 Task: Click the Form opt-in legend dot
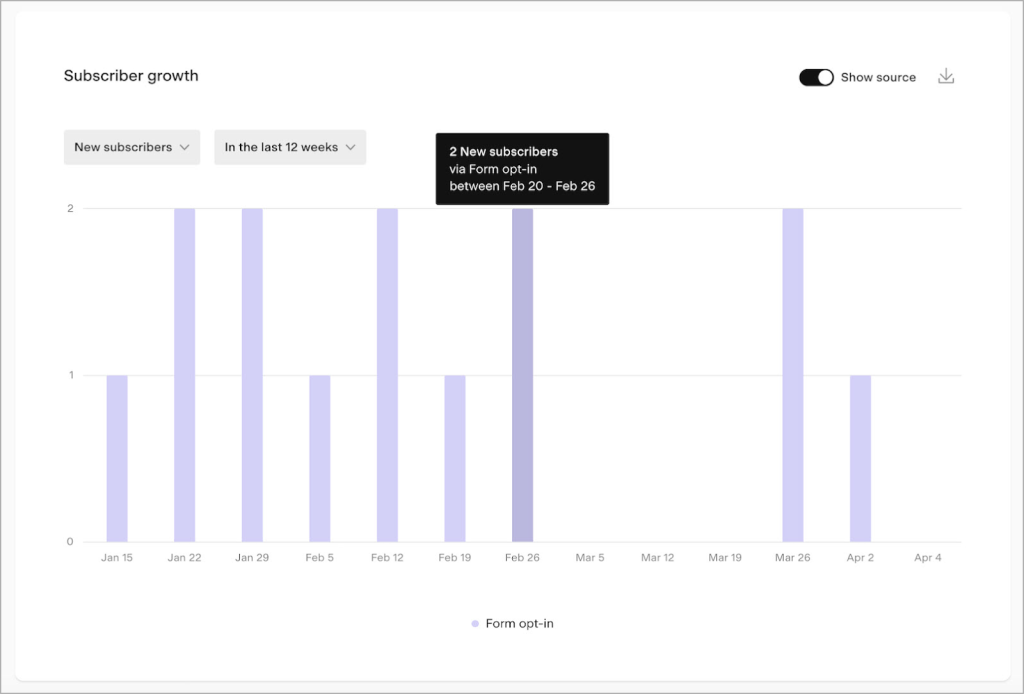[x=475, y=624]
